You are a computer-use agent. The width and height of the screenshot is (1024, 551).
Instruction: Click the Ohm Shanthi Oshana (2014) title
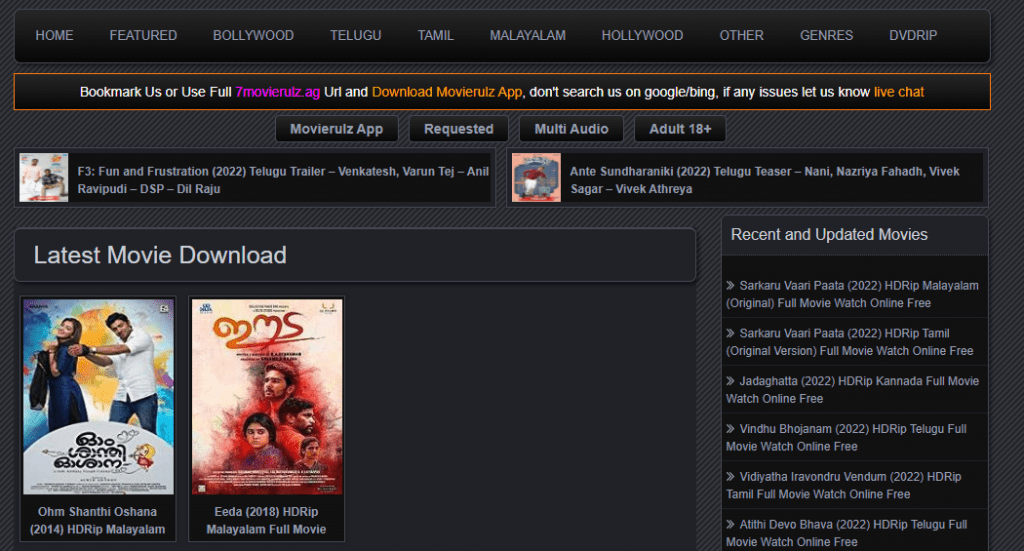point(97,520)
